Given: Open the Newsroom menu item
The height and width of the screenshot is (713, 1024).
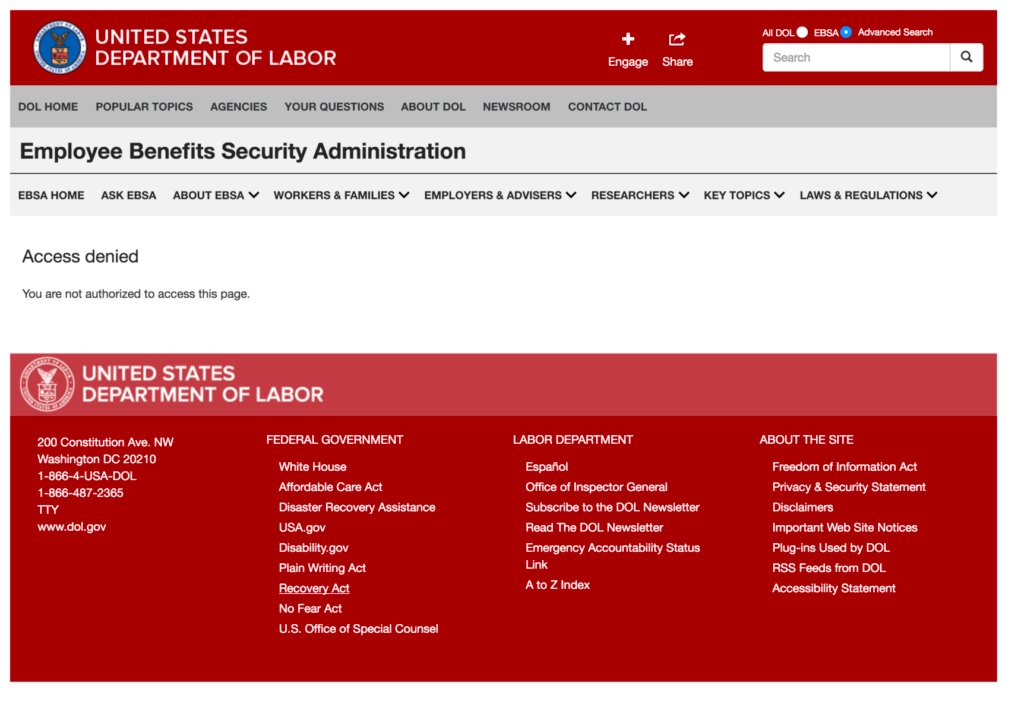Looking at the screenshot, I should point(516,106).
